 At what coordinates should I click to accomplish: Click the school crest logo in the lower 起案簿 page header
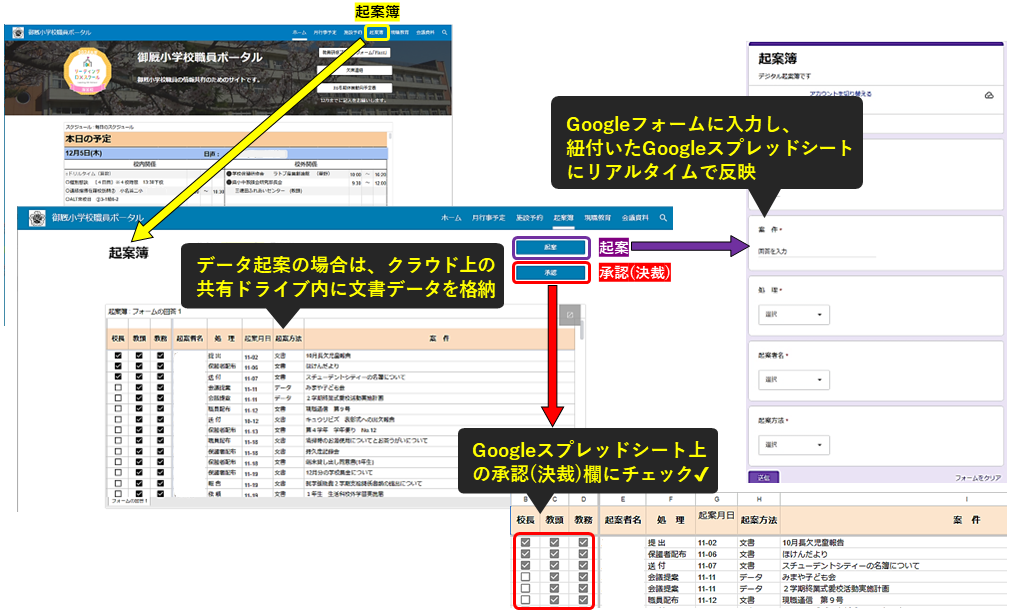click(x=34, y=217)
